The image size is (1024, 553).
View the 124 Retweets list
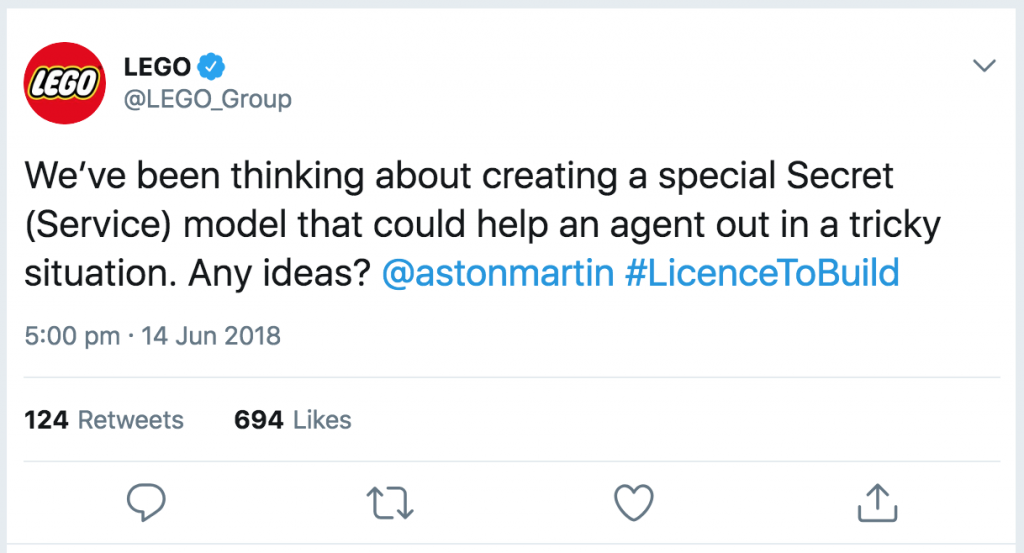[x=104, y=420]
